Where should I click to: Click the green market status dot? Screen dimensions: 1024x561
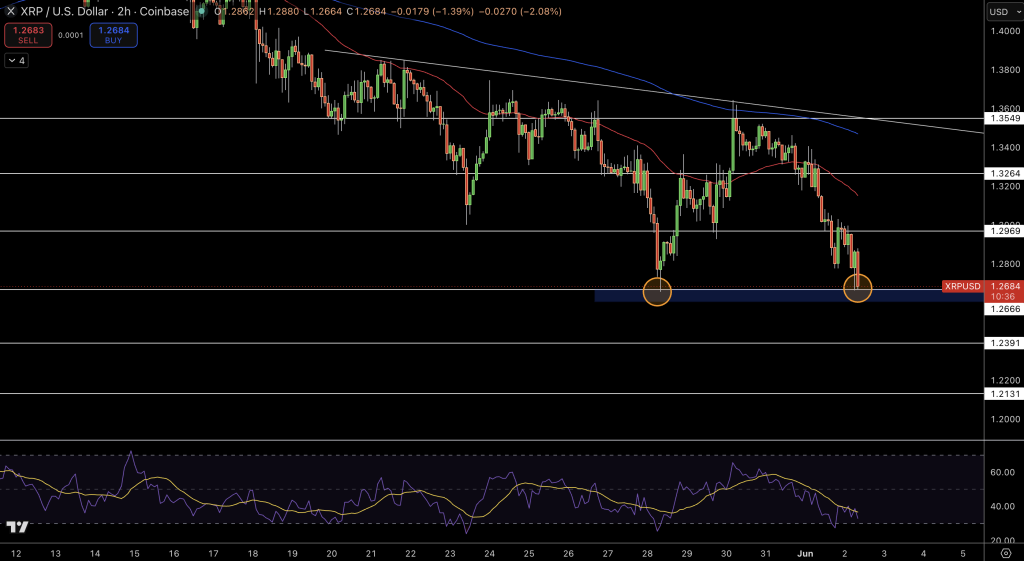[201, 11]
